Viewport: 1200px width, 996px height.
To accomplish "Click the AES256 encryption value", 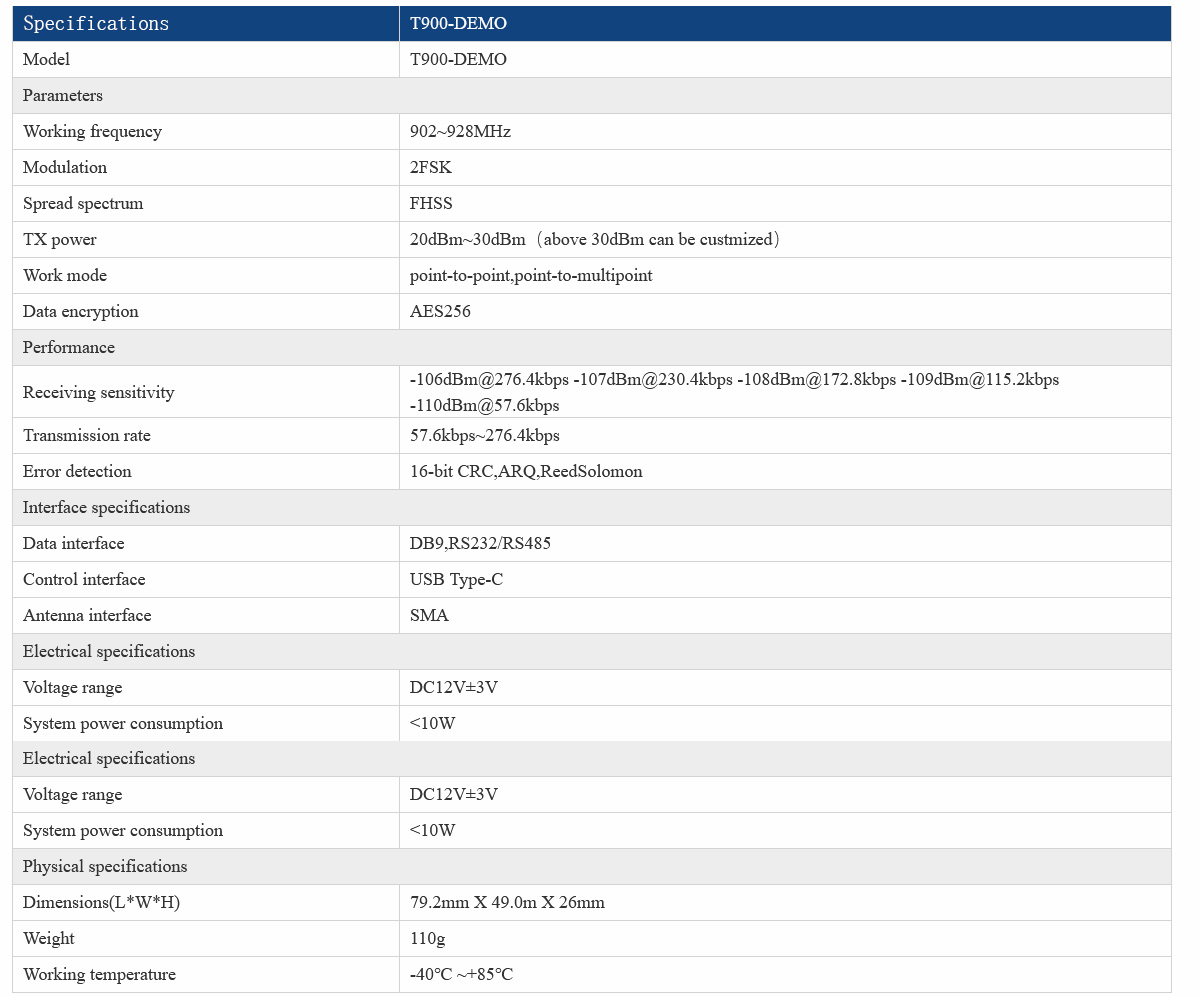I will click(x=440, y=312).
